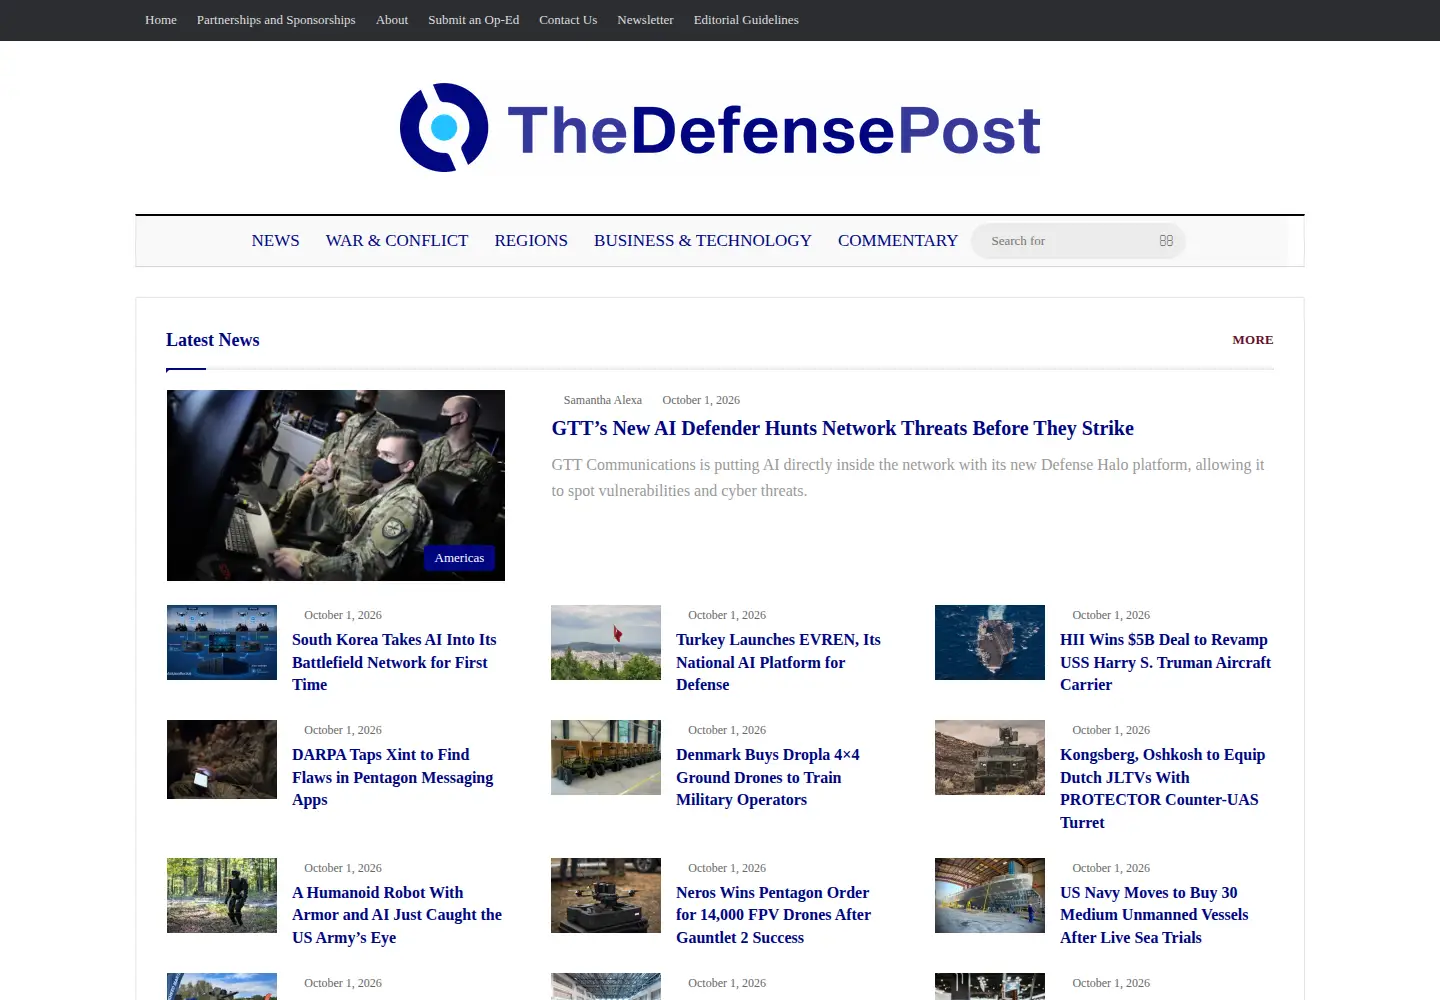Open Kongsberg, Oshkosh JLTV article
Image resolution: width=1440 pixels, height=1000 pixels.
(1163, 788)
